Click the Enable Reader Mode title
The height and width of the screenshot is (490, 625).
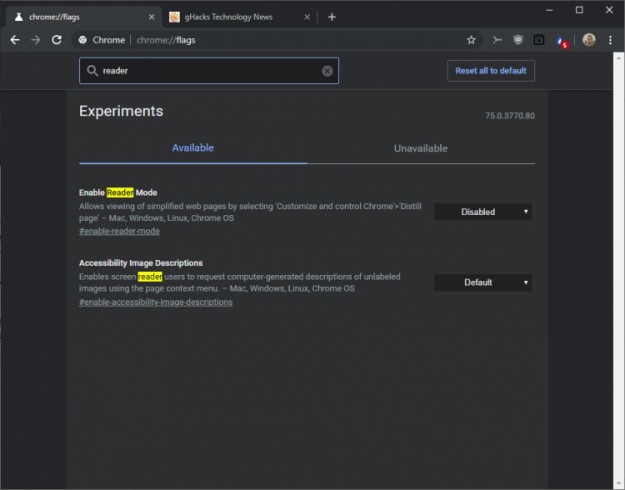118,193
